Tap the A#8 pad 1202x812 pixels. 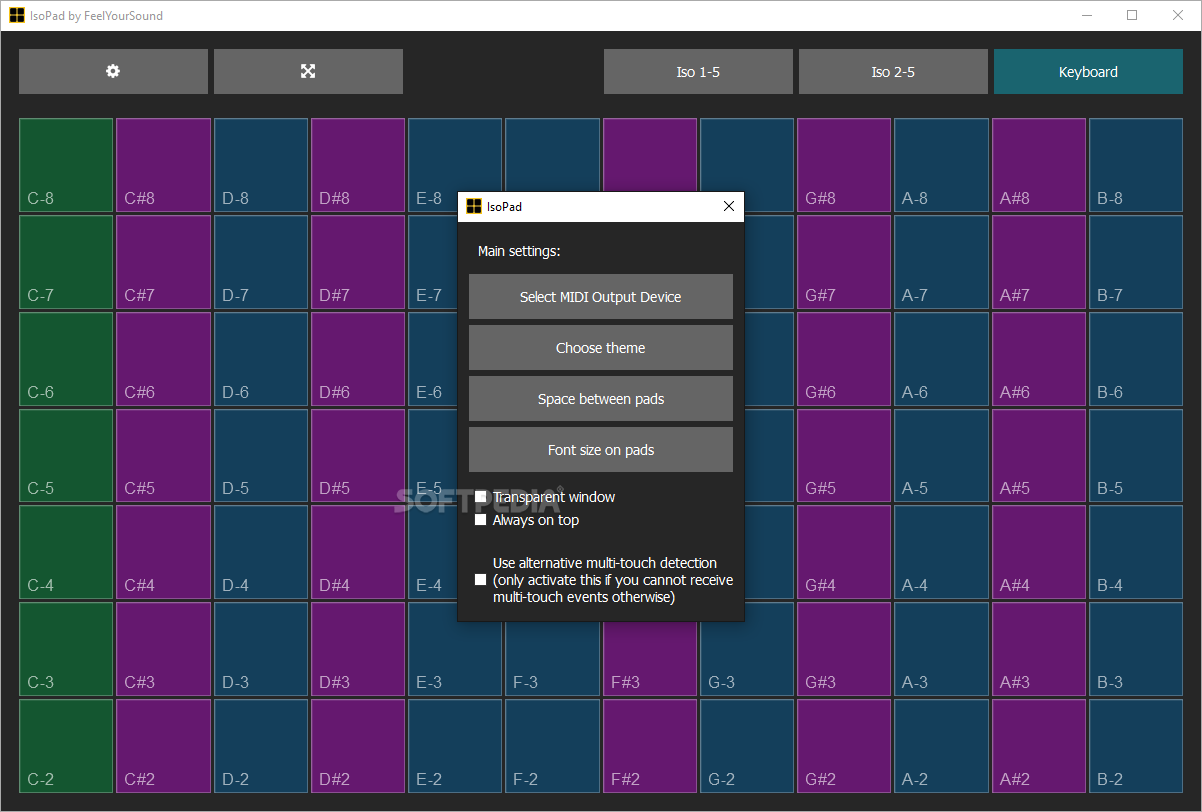1039,165
